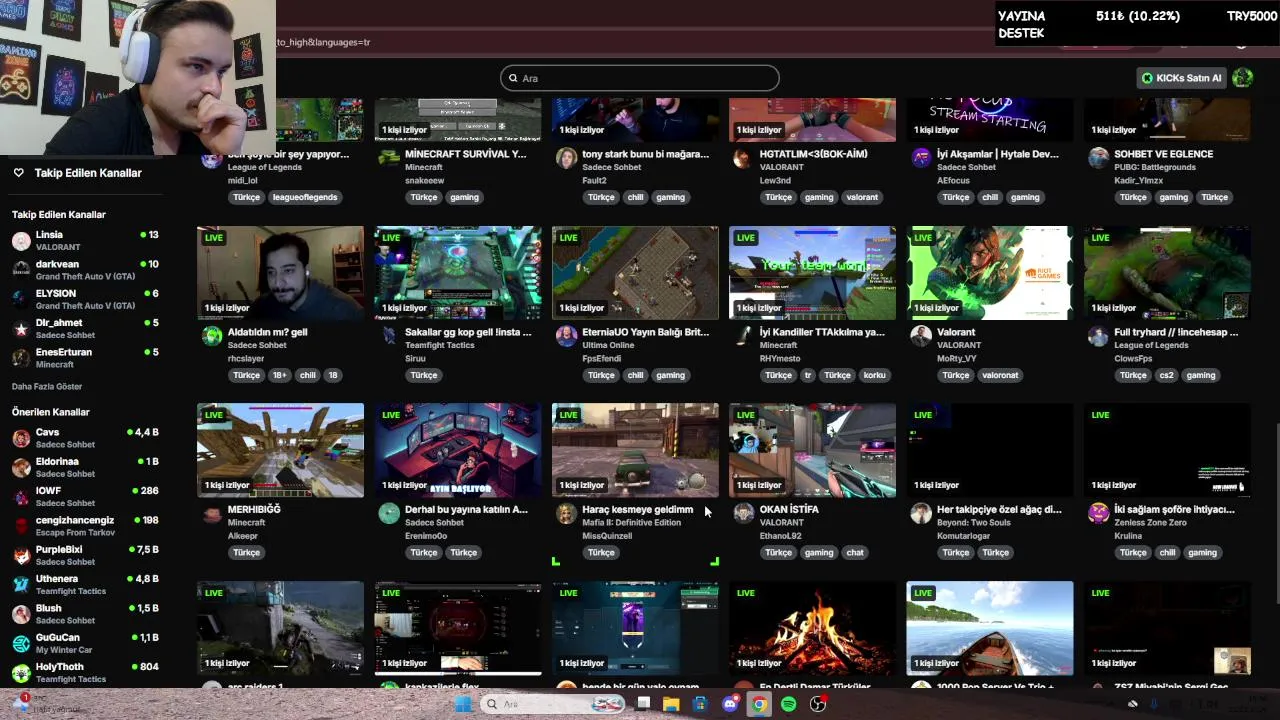This screenshot has height=720, width=1280.
Task: Click Krulina's avatar under İki sağlam şoföre
Action: coord(1098,513)
